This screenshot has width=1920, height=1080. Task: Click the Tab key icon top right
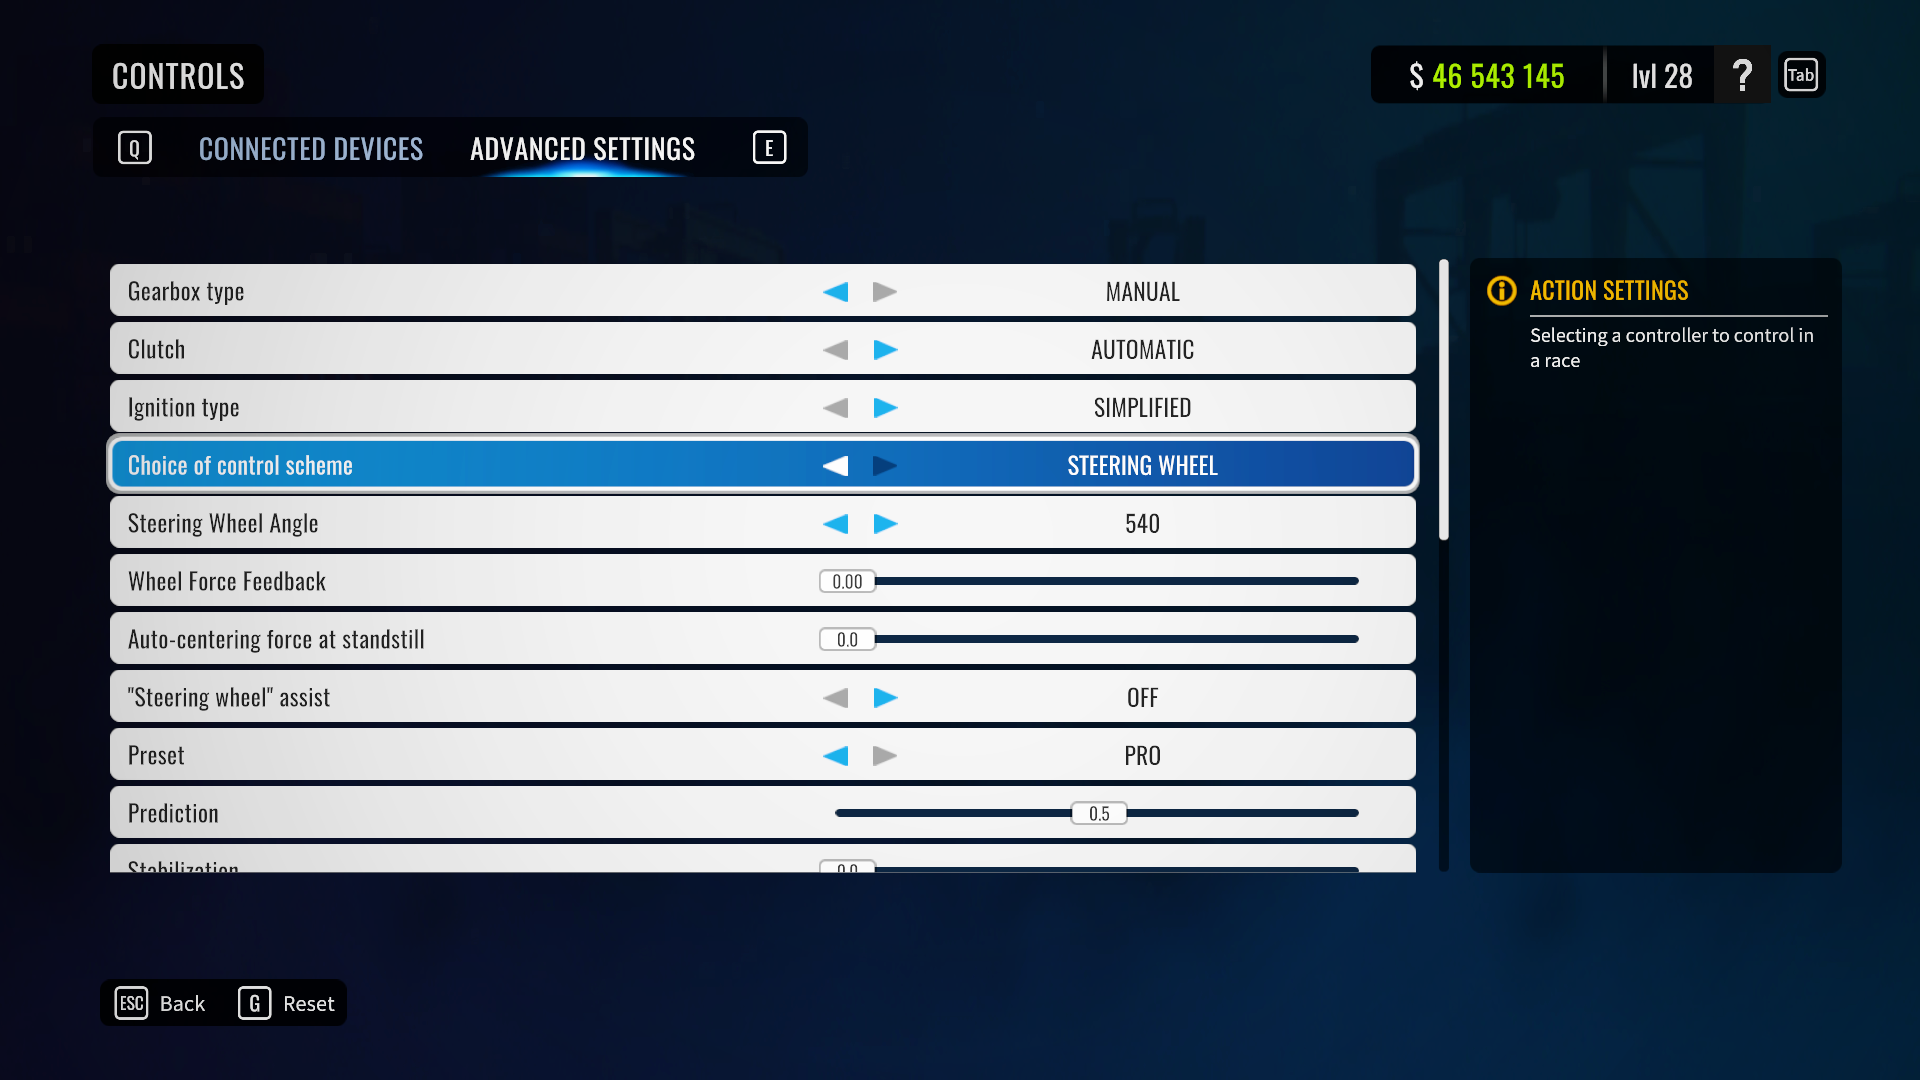(1800, 73)
